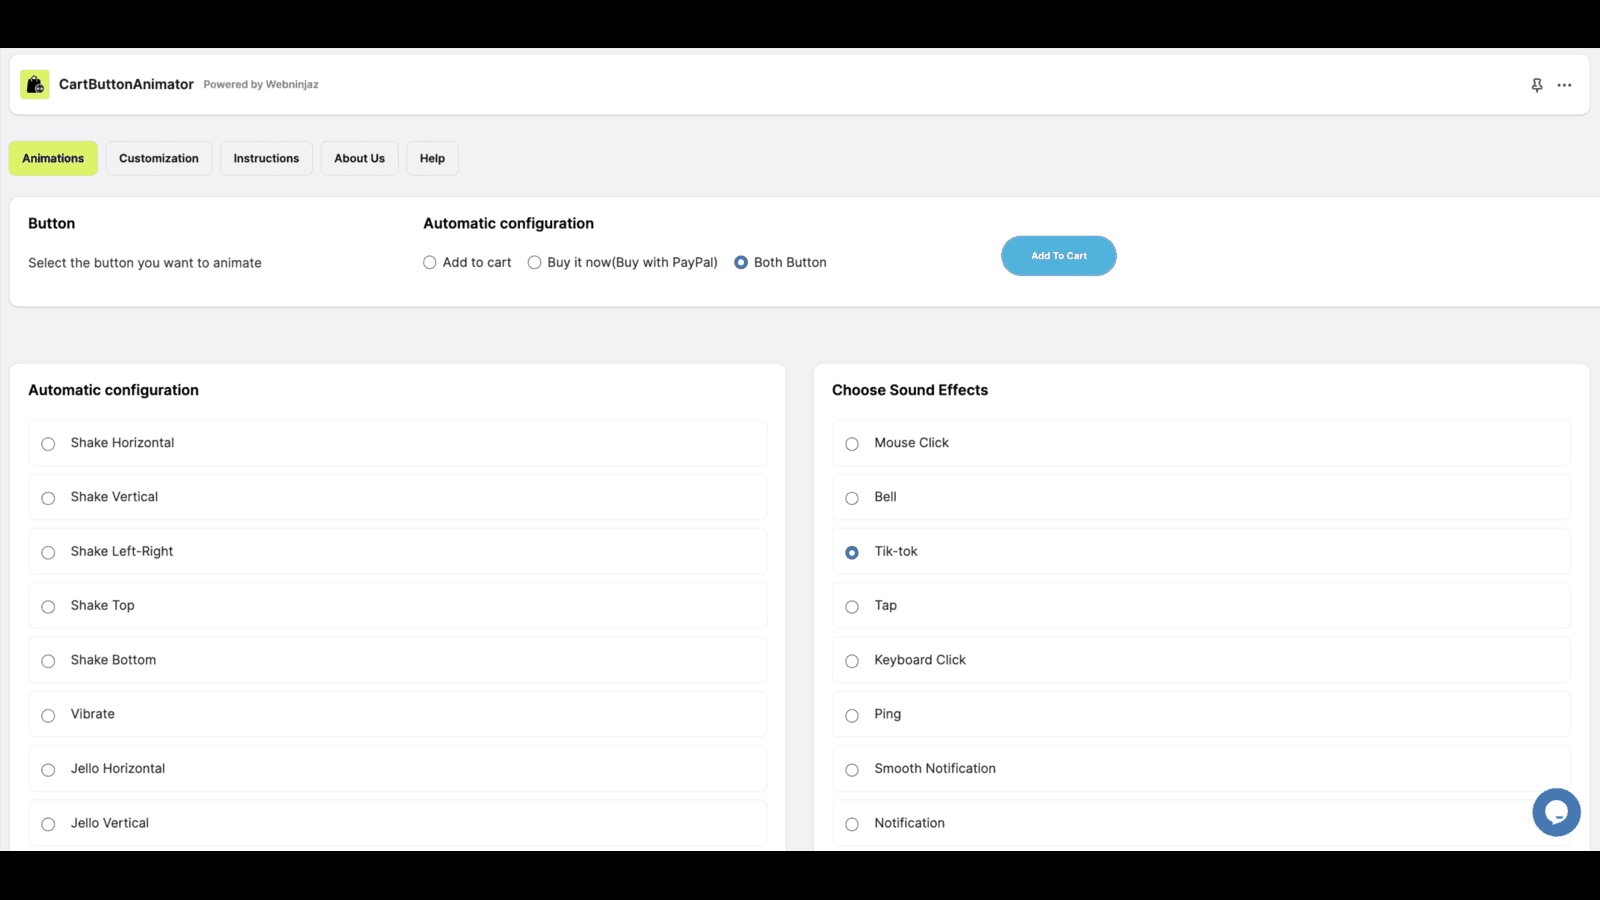Select the Keyboard Click sound effect
Viewport: 1600px width, 900px height.
click(x=852, y=661)
